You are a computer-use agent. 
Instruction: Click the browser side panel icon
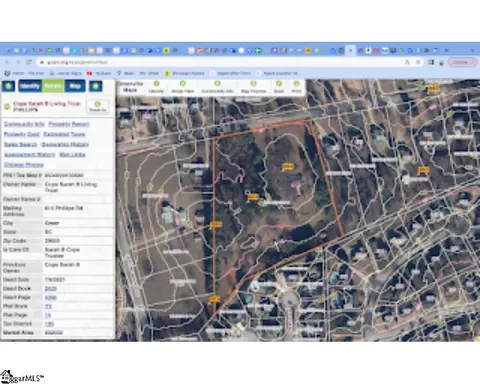431,62
